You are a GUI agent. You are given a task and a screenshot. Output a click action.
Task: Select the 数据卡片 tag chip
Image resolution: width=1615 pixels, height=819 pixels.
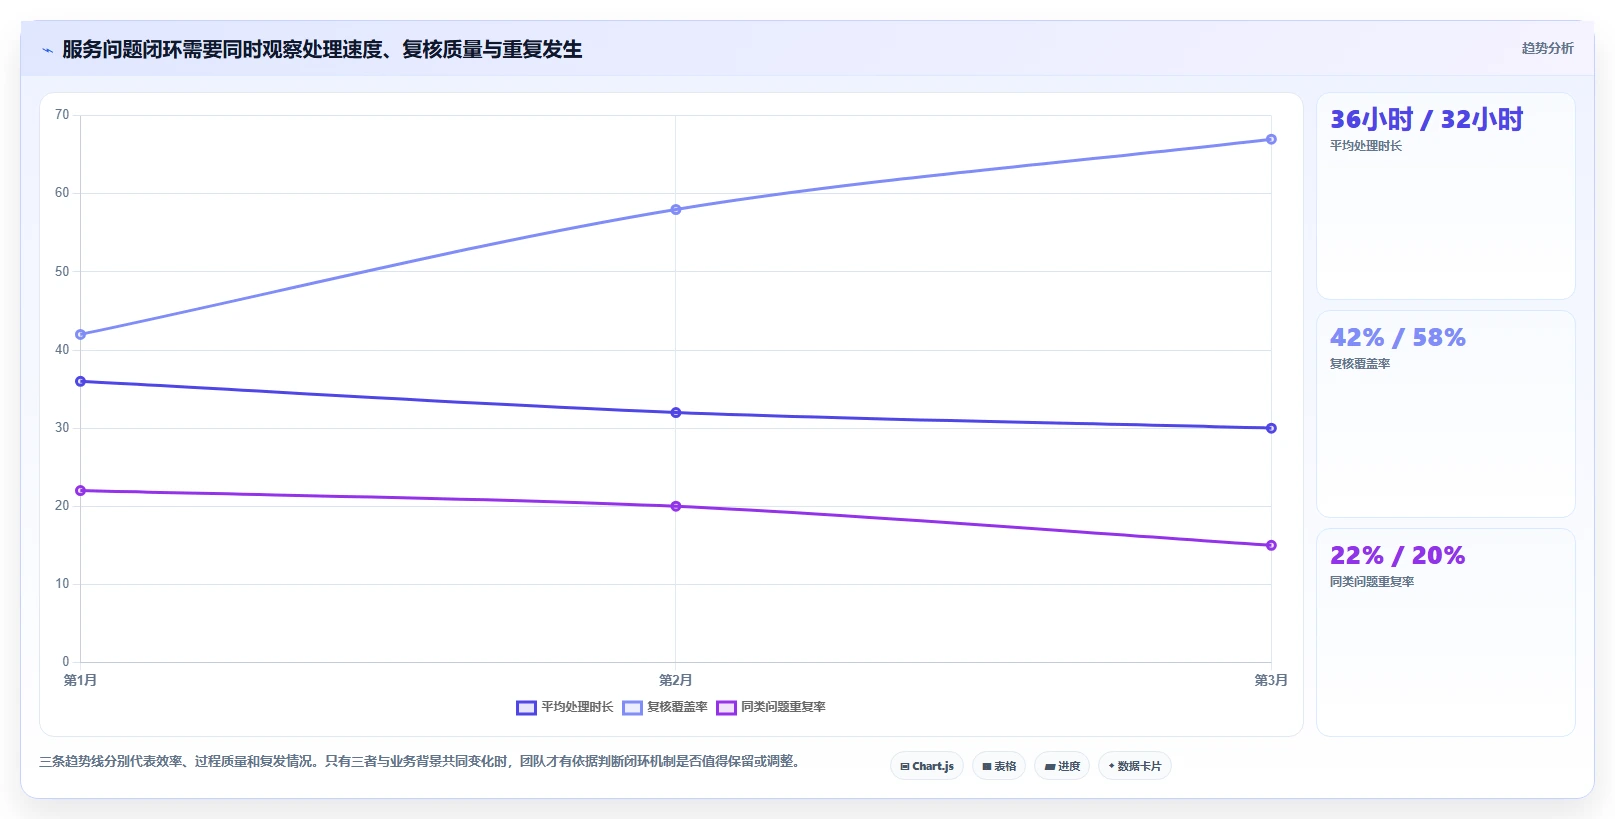click(x=1135, y=766)
